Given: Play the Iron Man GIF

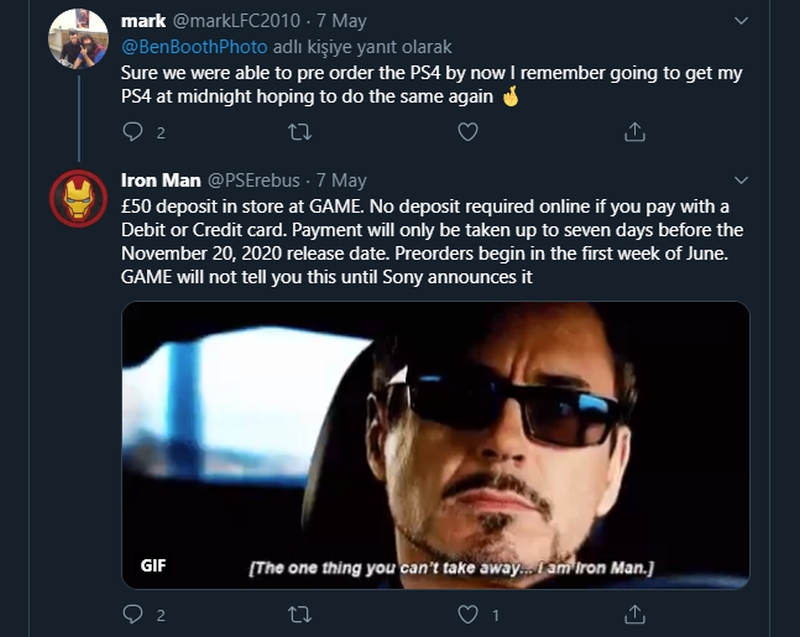Looking at the screenshot, I should [x=435, y=445].
